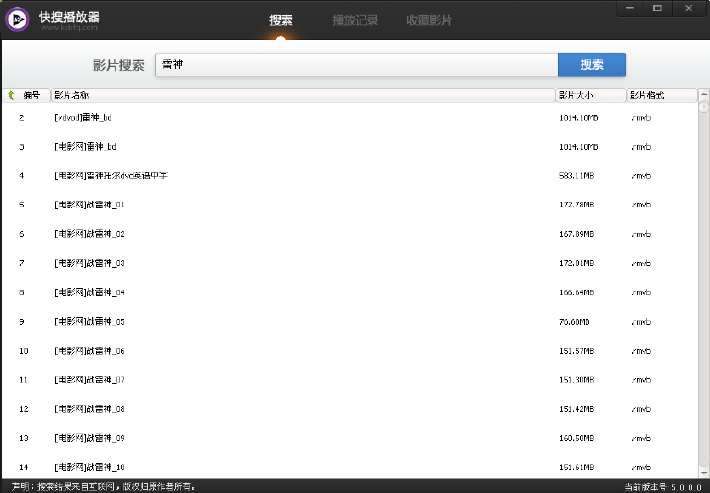Select the row [电影网]战雷神_07

350,380
